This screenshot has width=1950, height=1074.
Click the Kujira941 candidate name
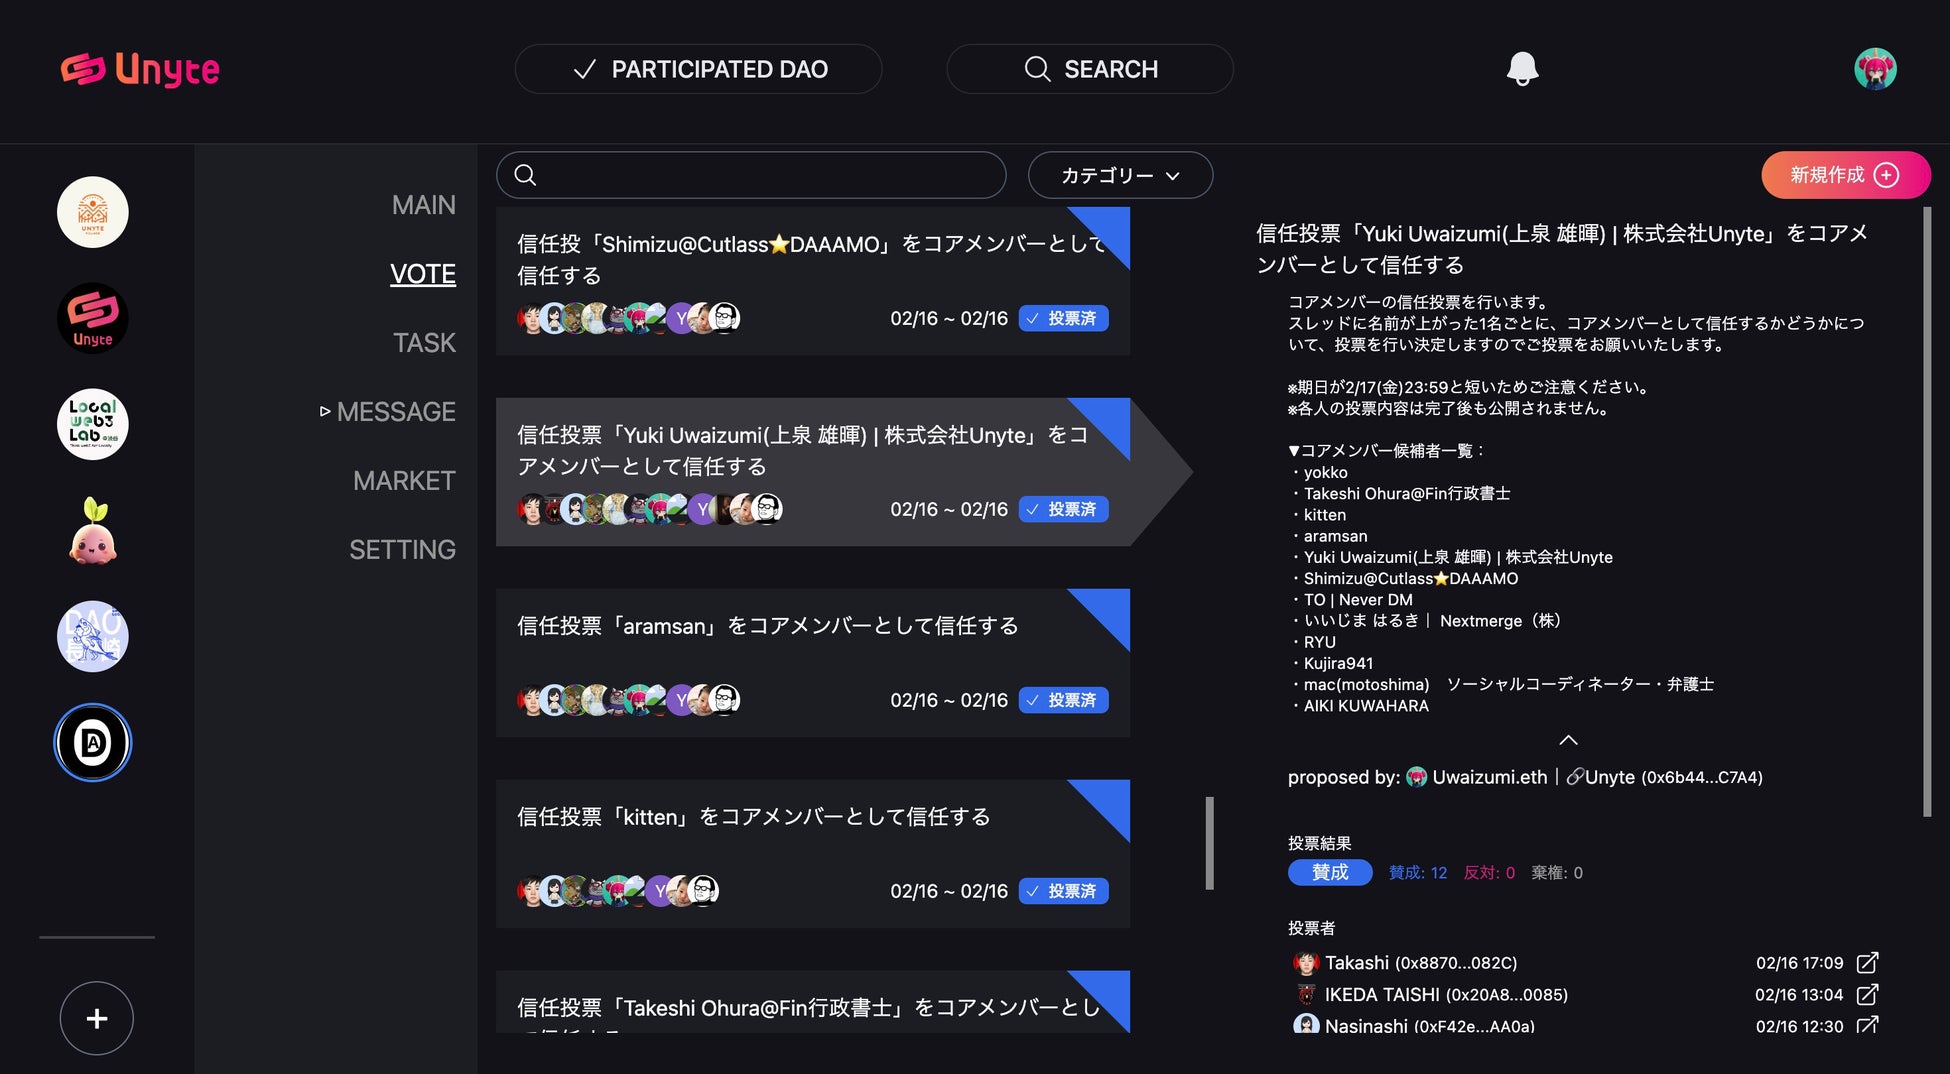[x=1338, y=663]
